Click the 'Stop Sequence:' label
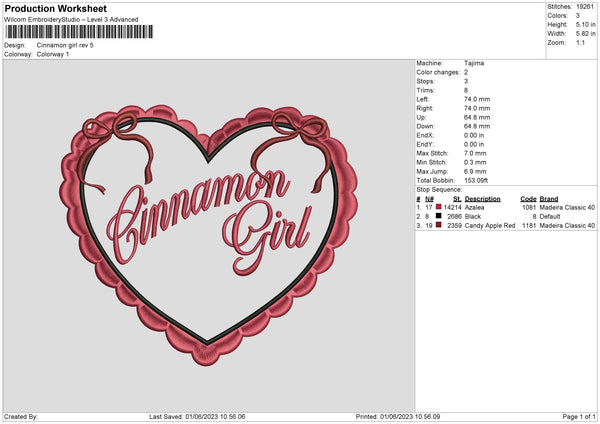 439,190
